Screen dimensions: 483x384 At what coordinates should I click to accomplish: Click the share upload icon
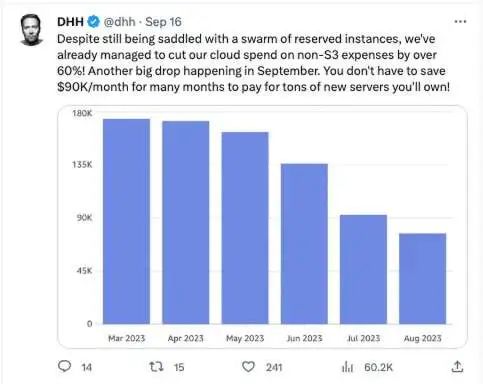coord(457,367)
